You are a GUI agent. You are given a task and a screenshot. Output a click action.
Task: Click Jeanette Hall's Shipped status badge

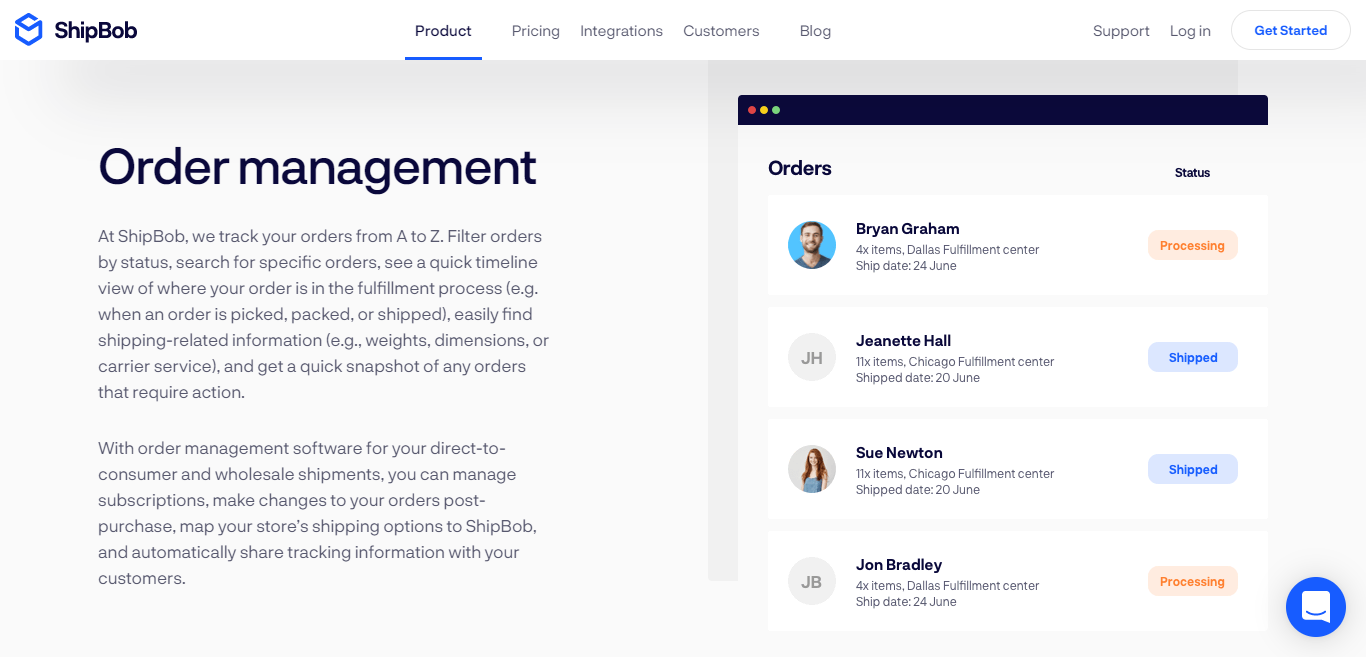[1193, 357]
